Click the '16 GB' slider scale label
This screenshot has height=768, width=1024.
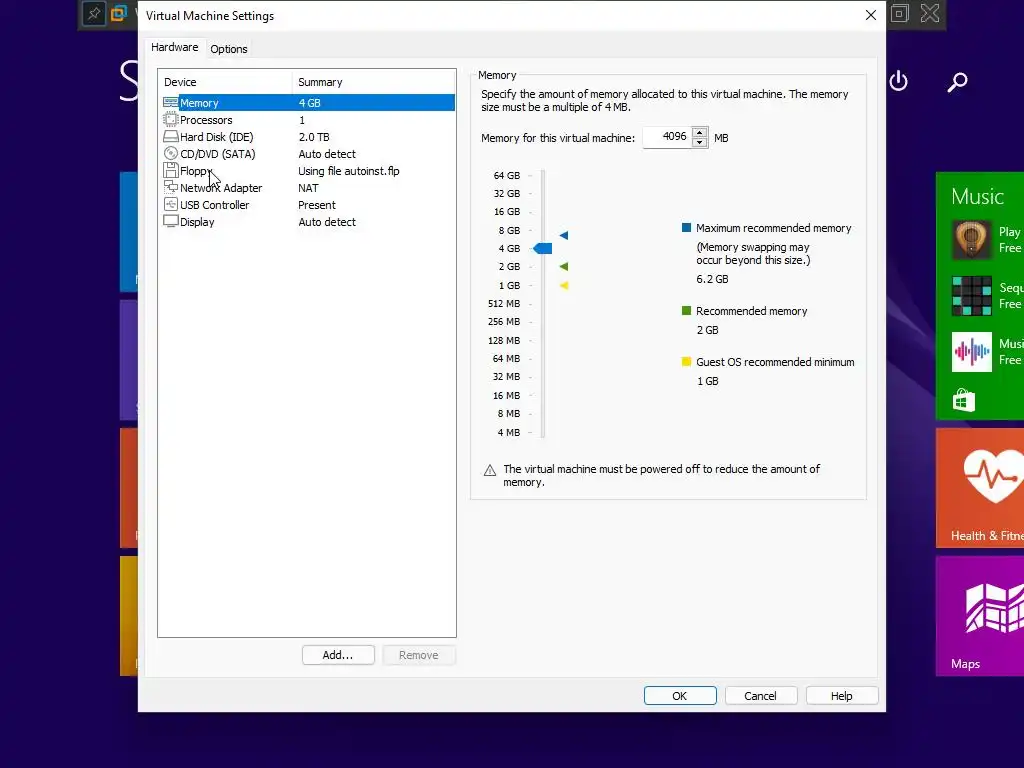click(507, 212)
